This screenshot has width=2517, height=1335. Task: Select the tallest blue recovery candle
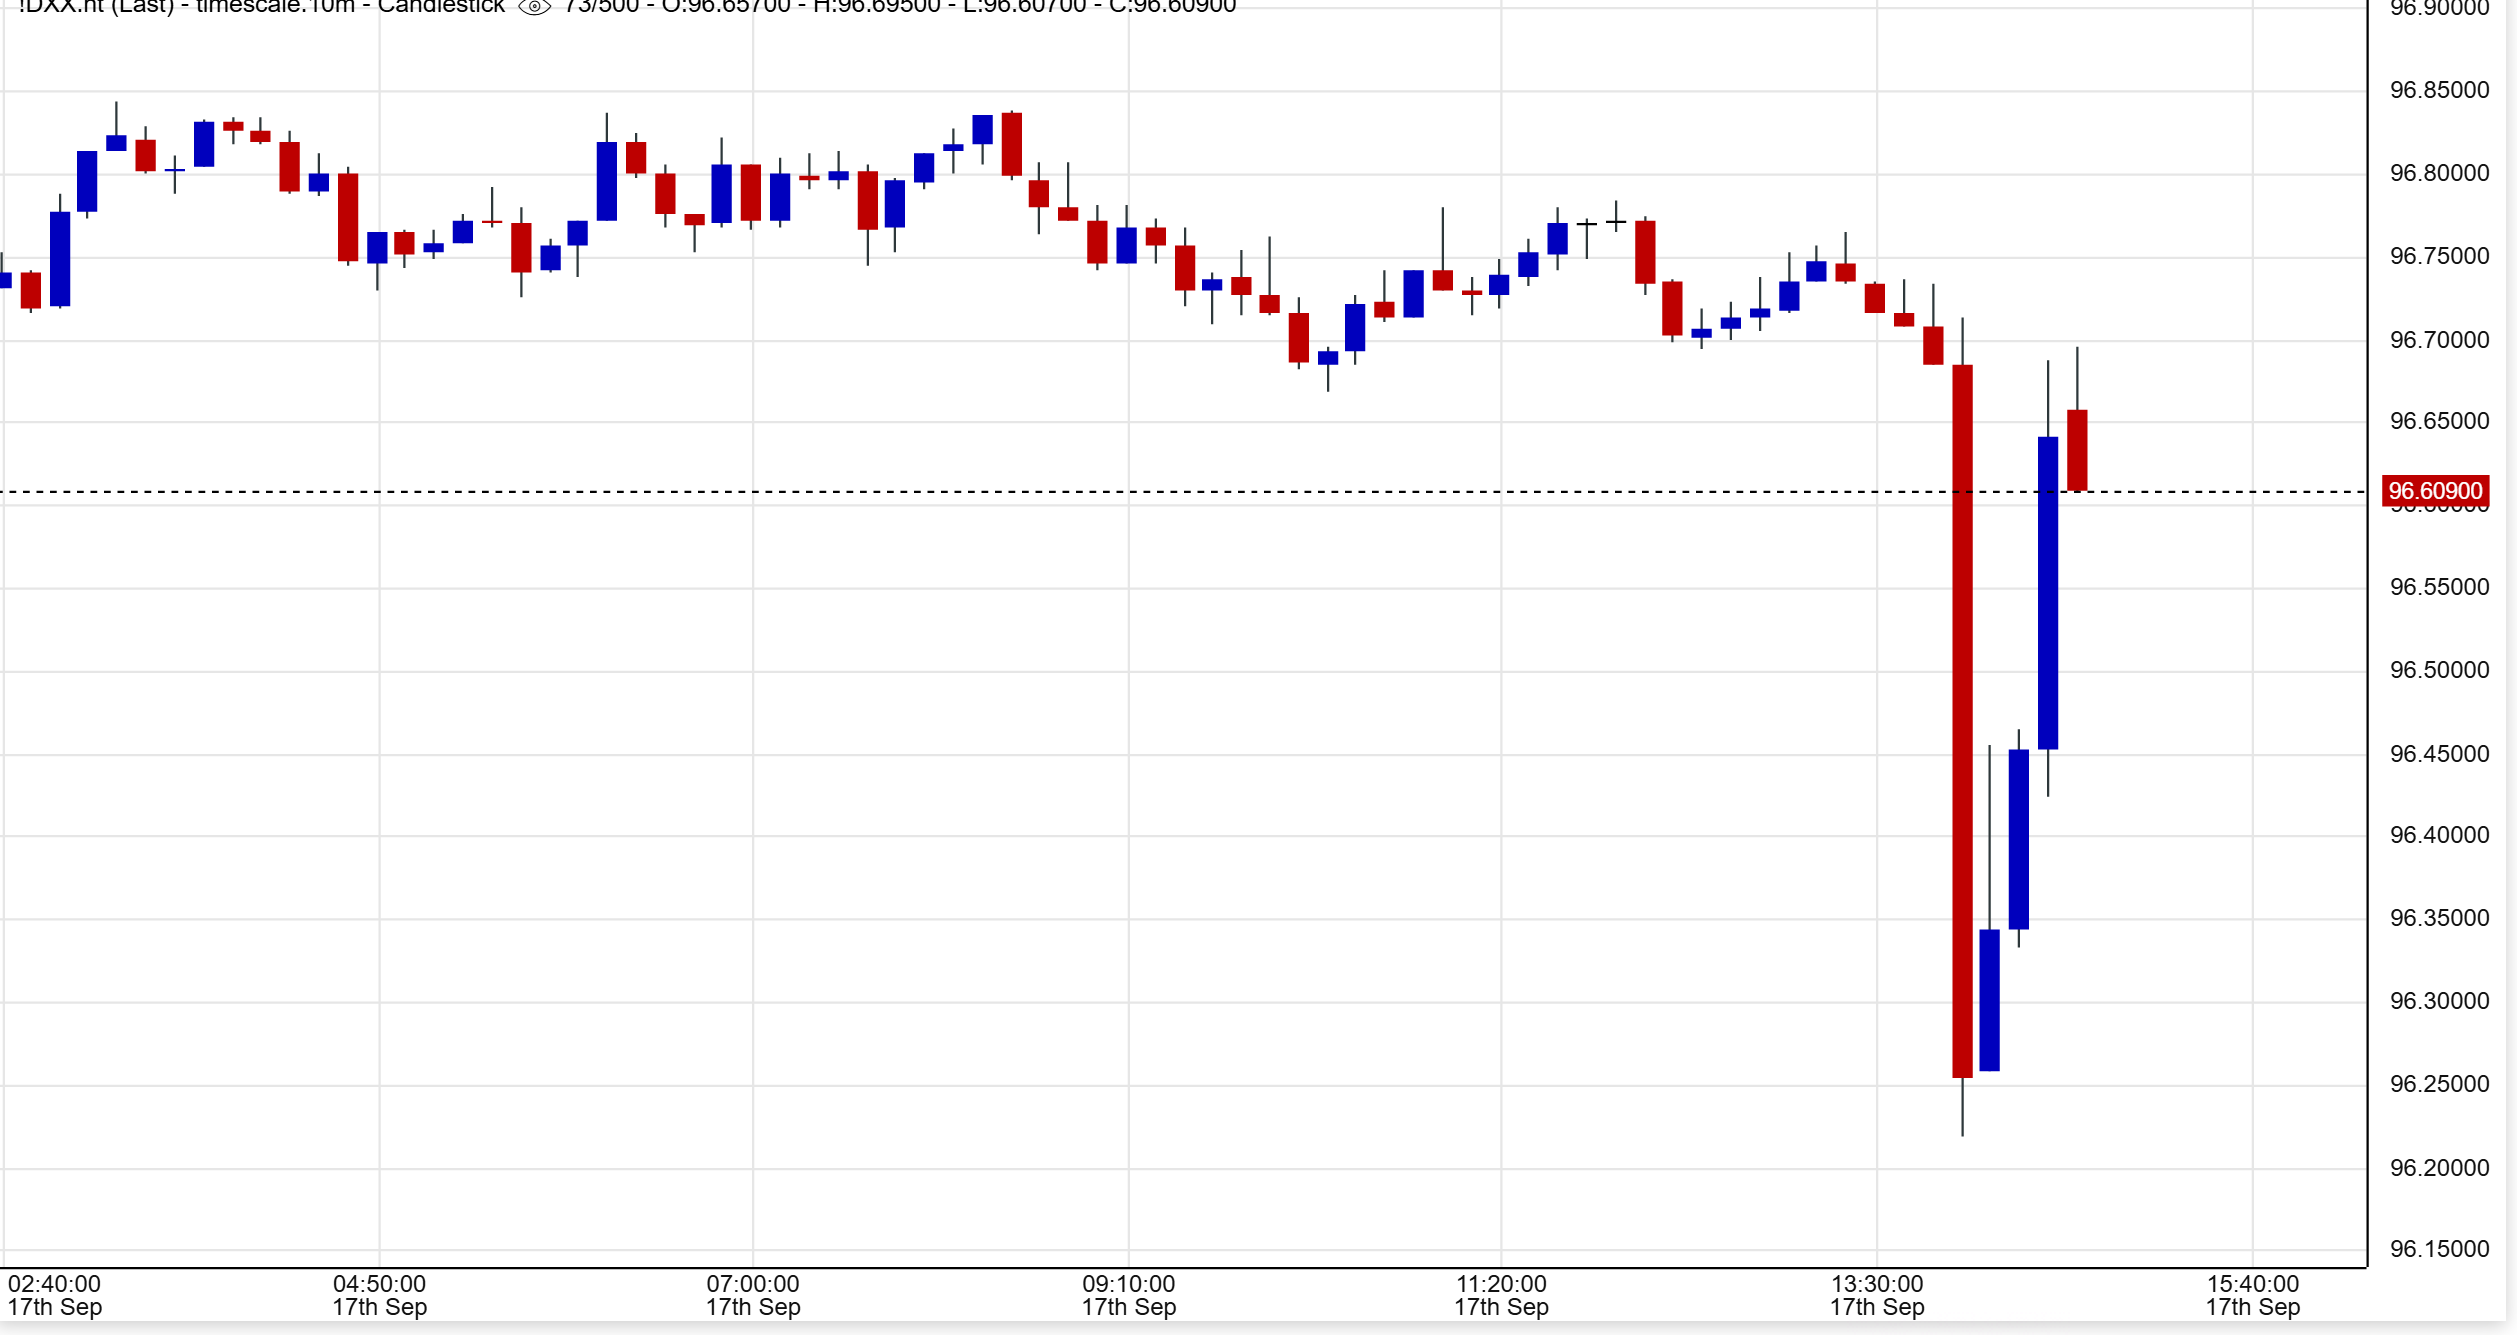click(x=2047, y=592)
